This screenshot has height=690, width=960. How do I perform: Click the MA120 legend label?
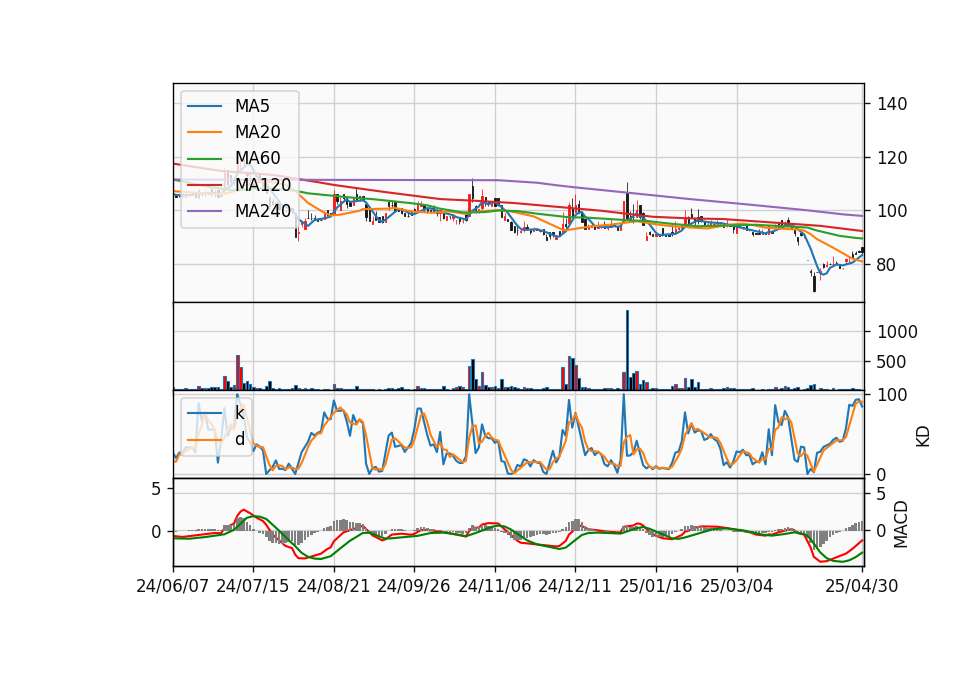pos(263,185)
